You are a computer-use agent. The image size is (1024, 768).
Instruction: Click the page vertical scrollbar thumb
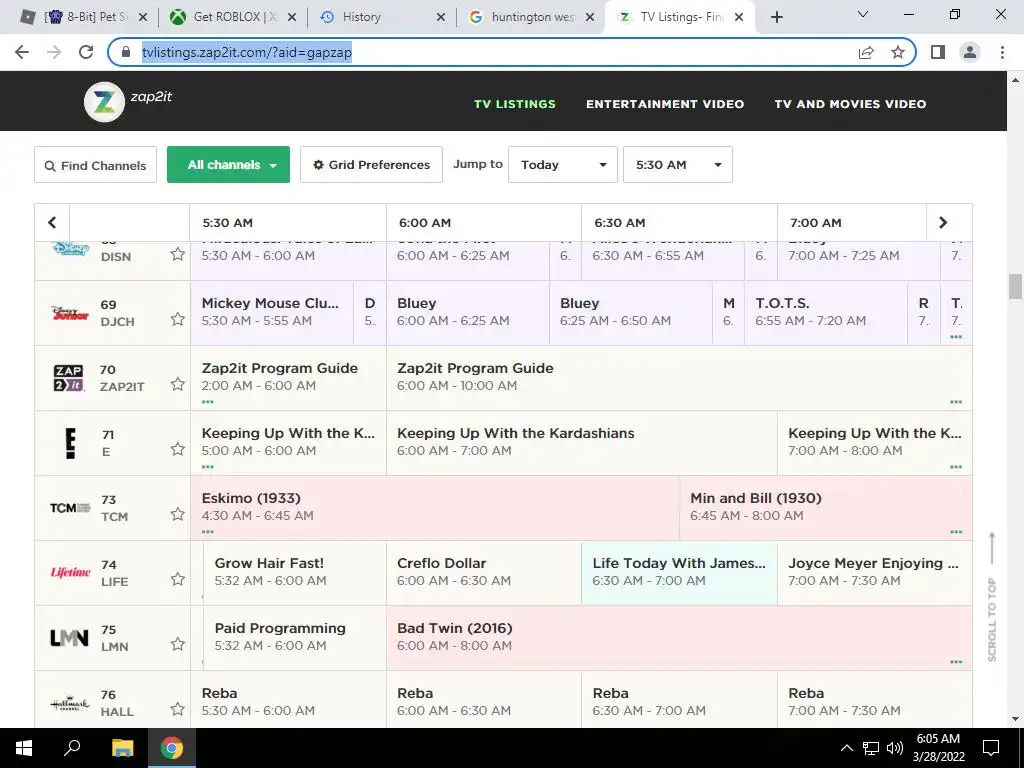click(x=1015, y=286)
